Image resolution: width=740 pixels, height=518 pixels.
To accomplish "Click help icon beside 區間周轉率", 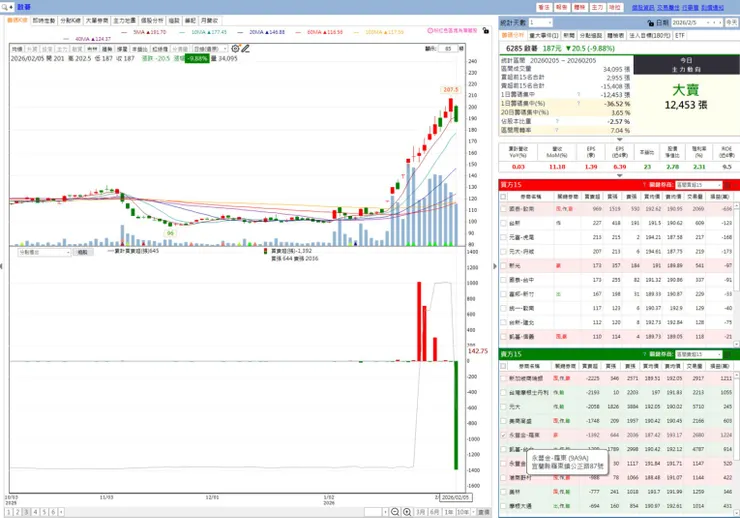I will [x=557, y=130].
